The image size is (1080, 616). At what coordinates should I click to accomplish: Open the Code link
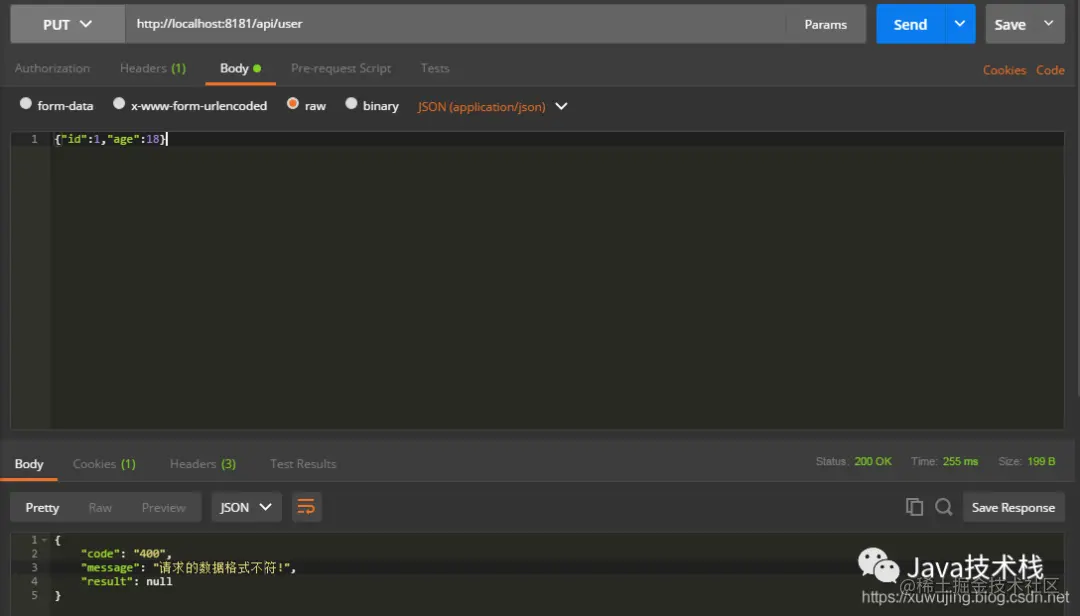click(x=1050, y=70)
